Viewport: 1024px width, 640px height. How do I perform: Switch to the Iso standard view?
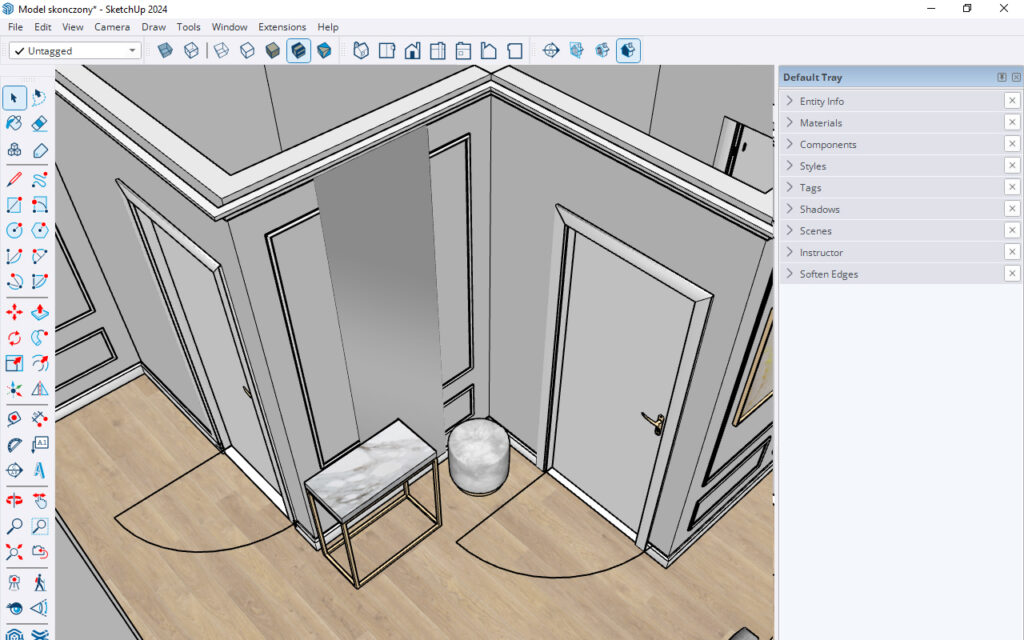(x=361, y=50)
